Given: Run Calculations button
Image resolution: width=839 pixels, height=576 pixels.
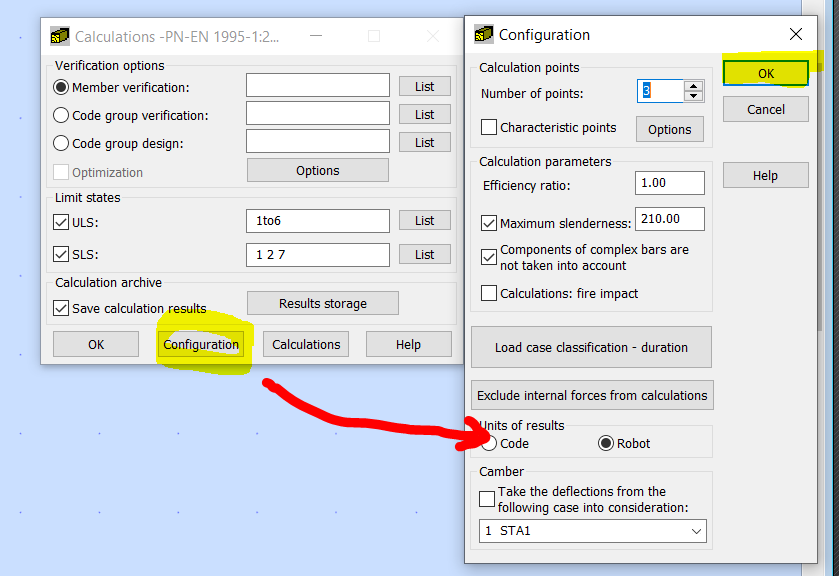Looking at the screenshot, I should [x=306, y=344].
